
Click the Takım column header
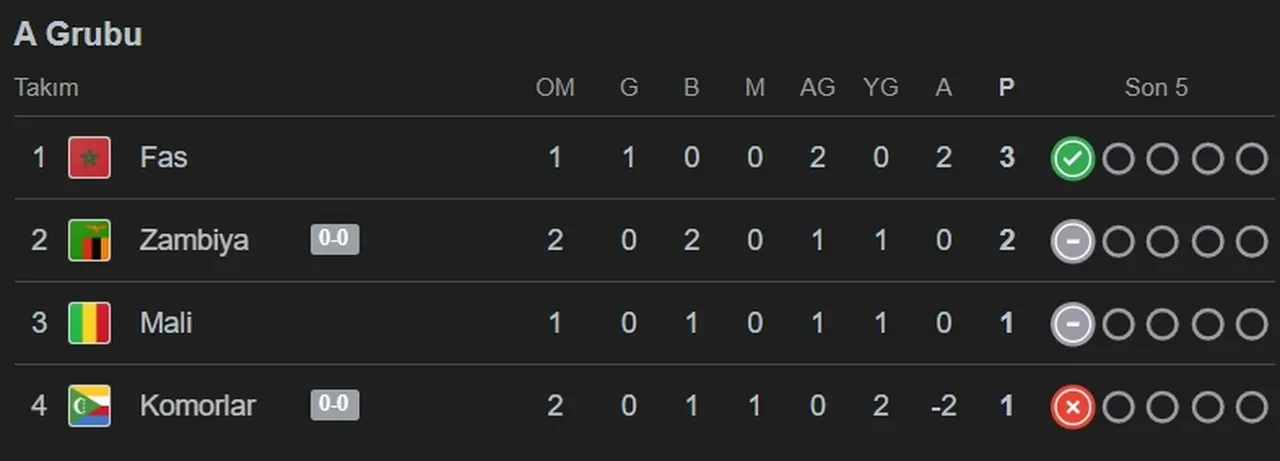tap(46, 88)
